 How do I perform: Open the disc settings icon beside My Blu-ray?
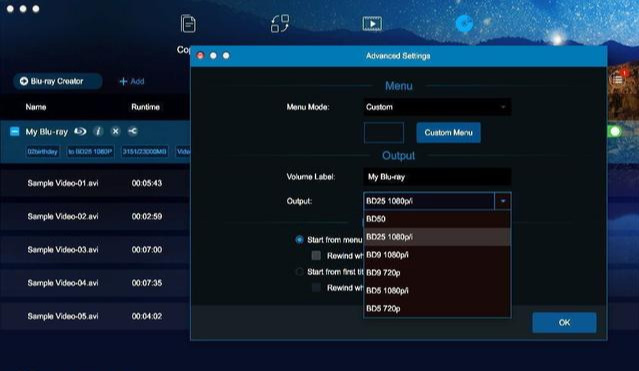[x=80, y=131]
